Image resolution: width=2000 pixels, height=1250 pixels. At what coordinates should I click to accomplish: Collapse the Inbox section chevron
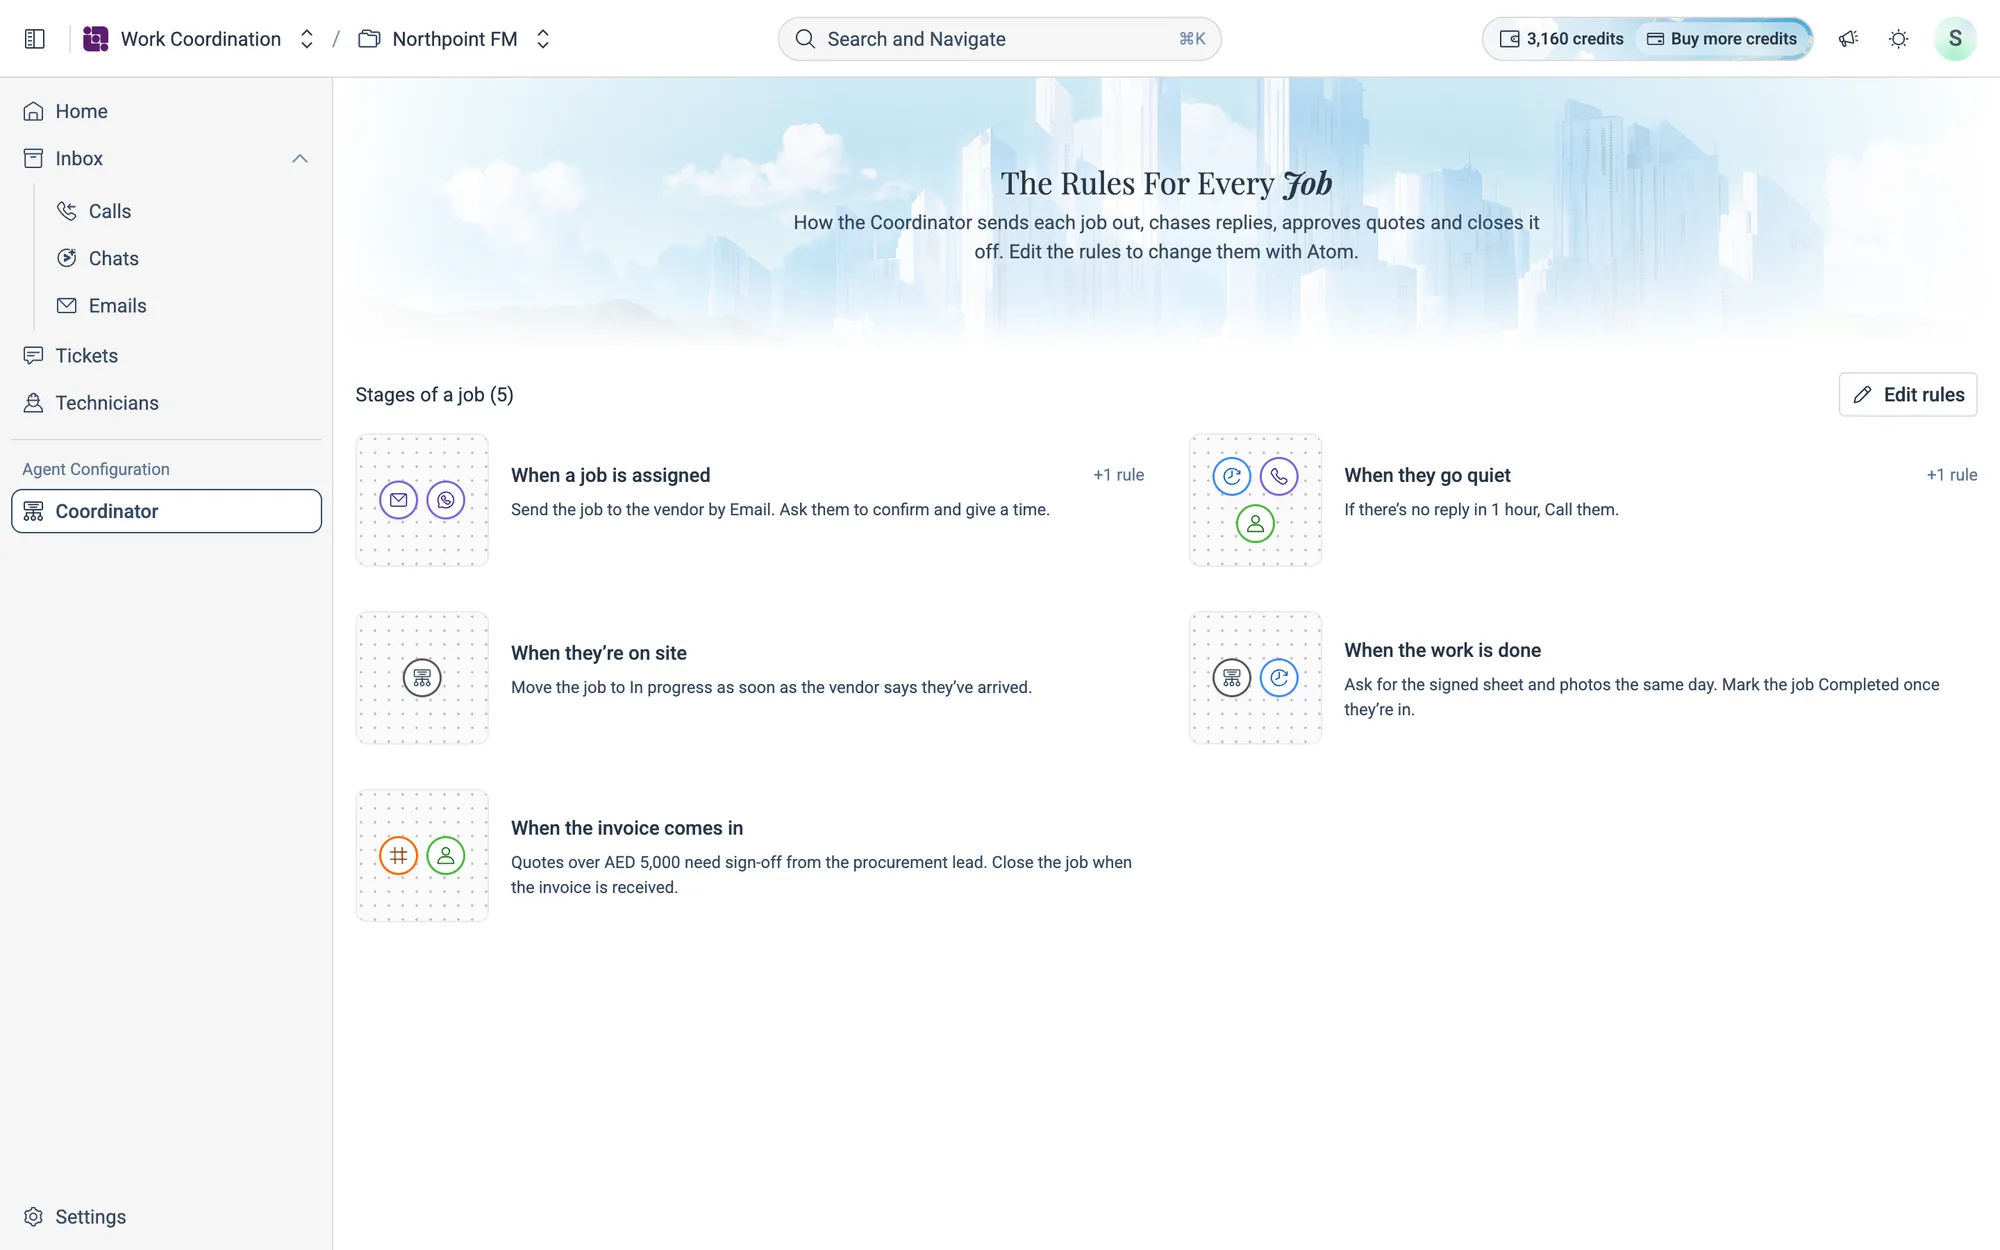coord(300,158)
